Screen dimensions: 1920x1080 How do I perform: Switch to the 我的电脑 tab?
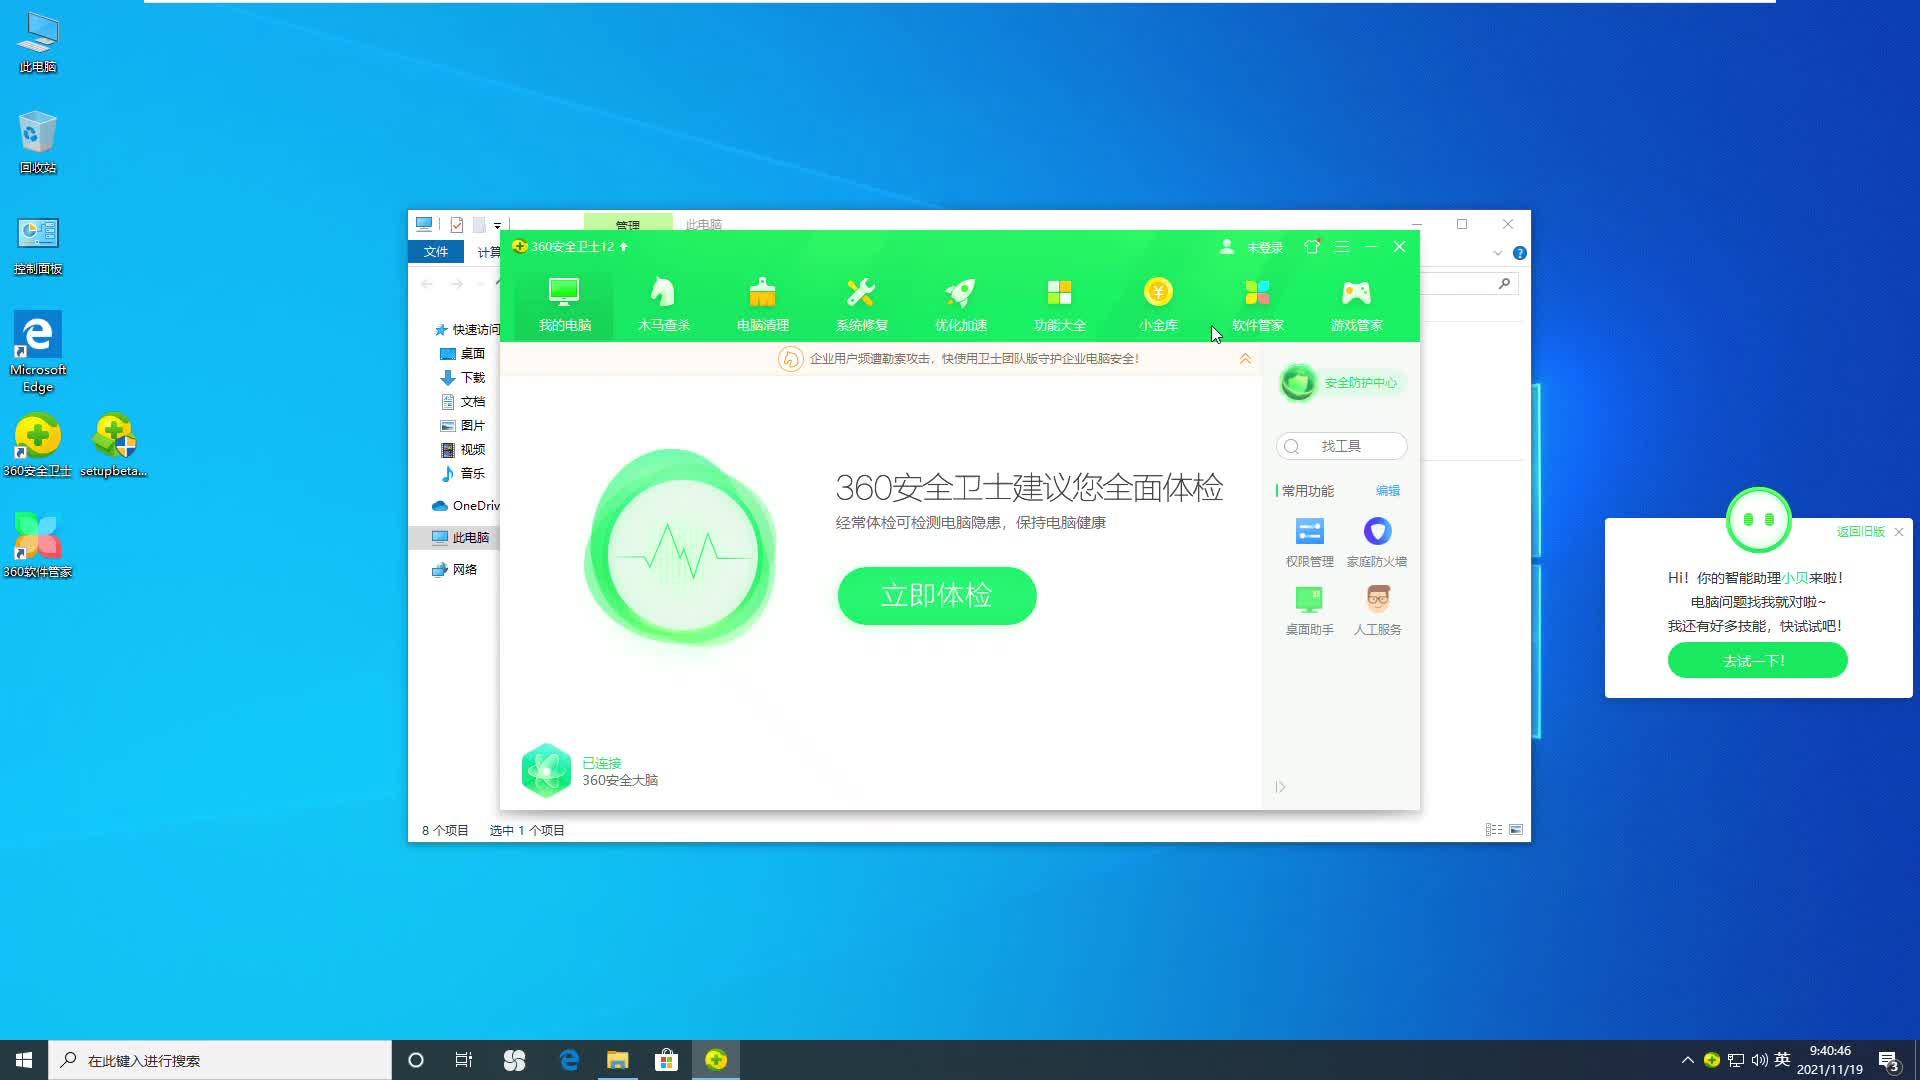coord(564,303)
